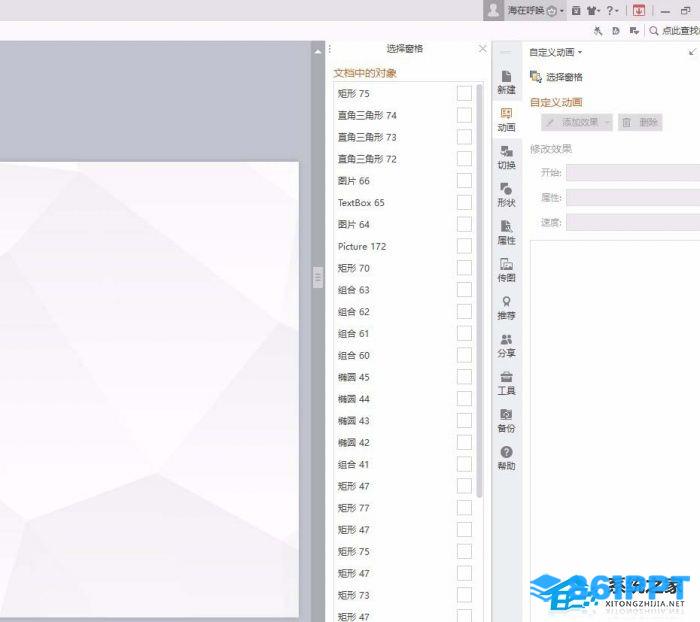Viewport: 700px width, 622px height.
Task: Select 矩形 73 in the object list
Action: click(x=354, y=596)
